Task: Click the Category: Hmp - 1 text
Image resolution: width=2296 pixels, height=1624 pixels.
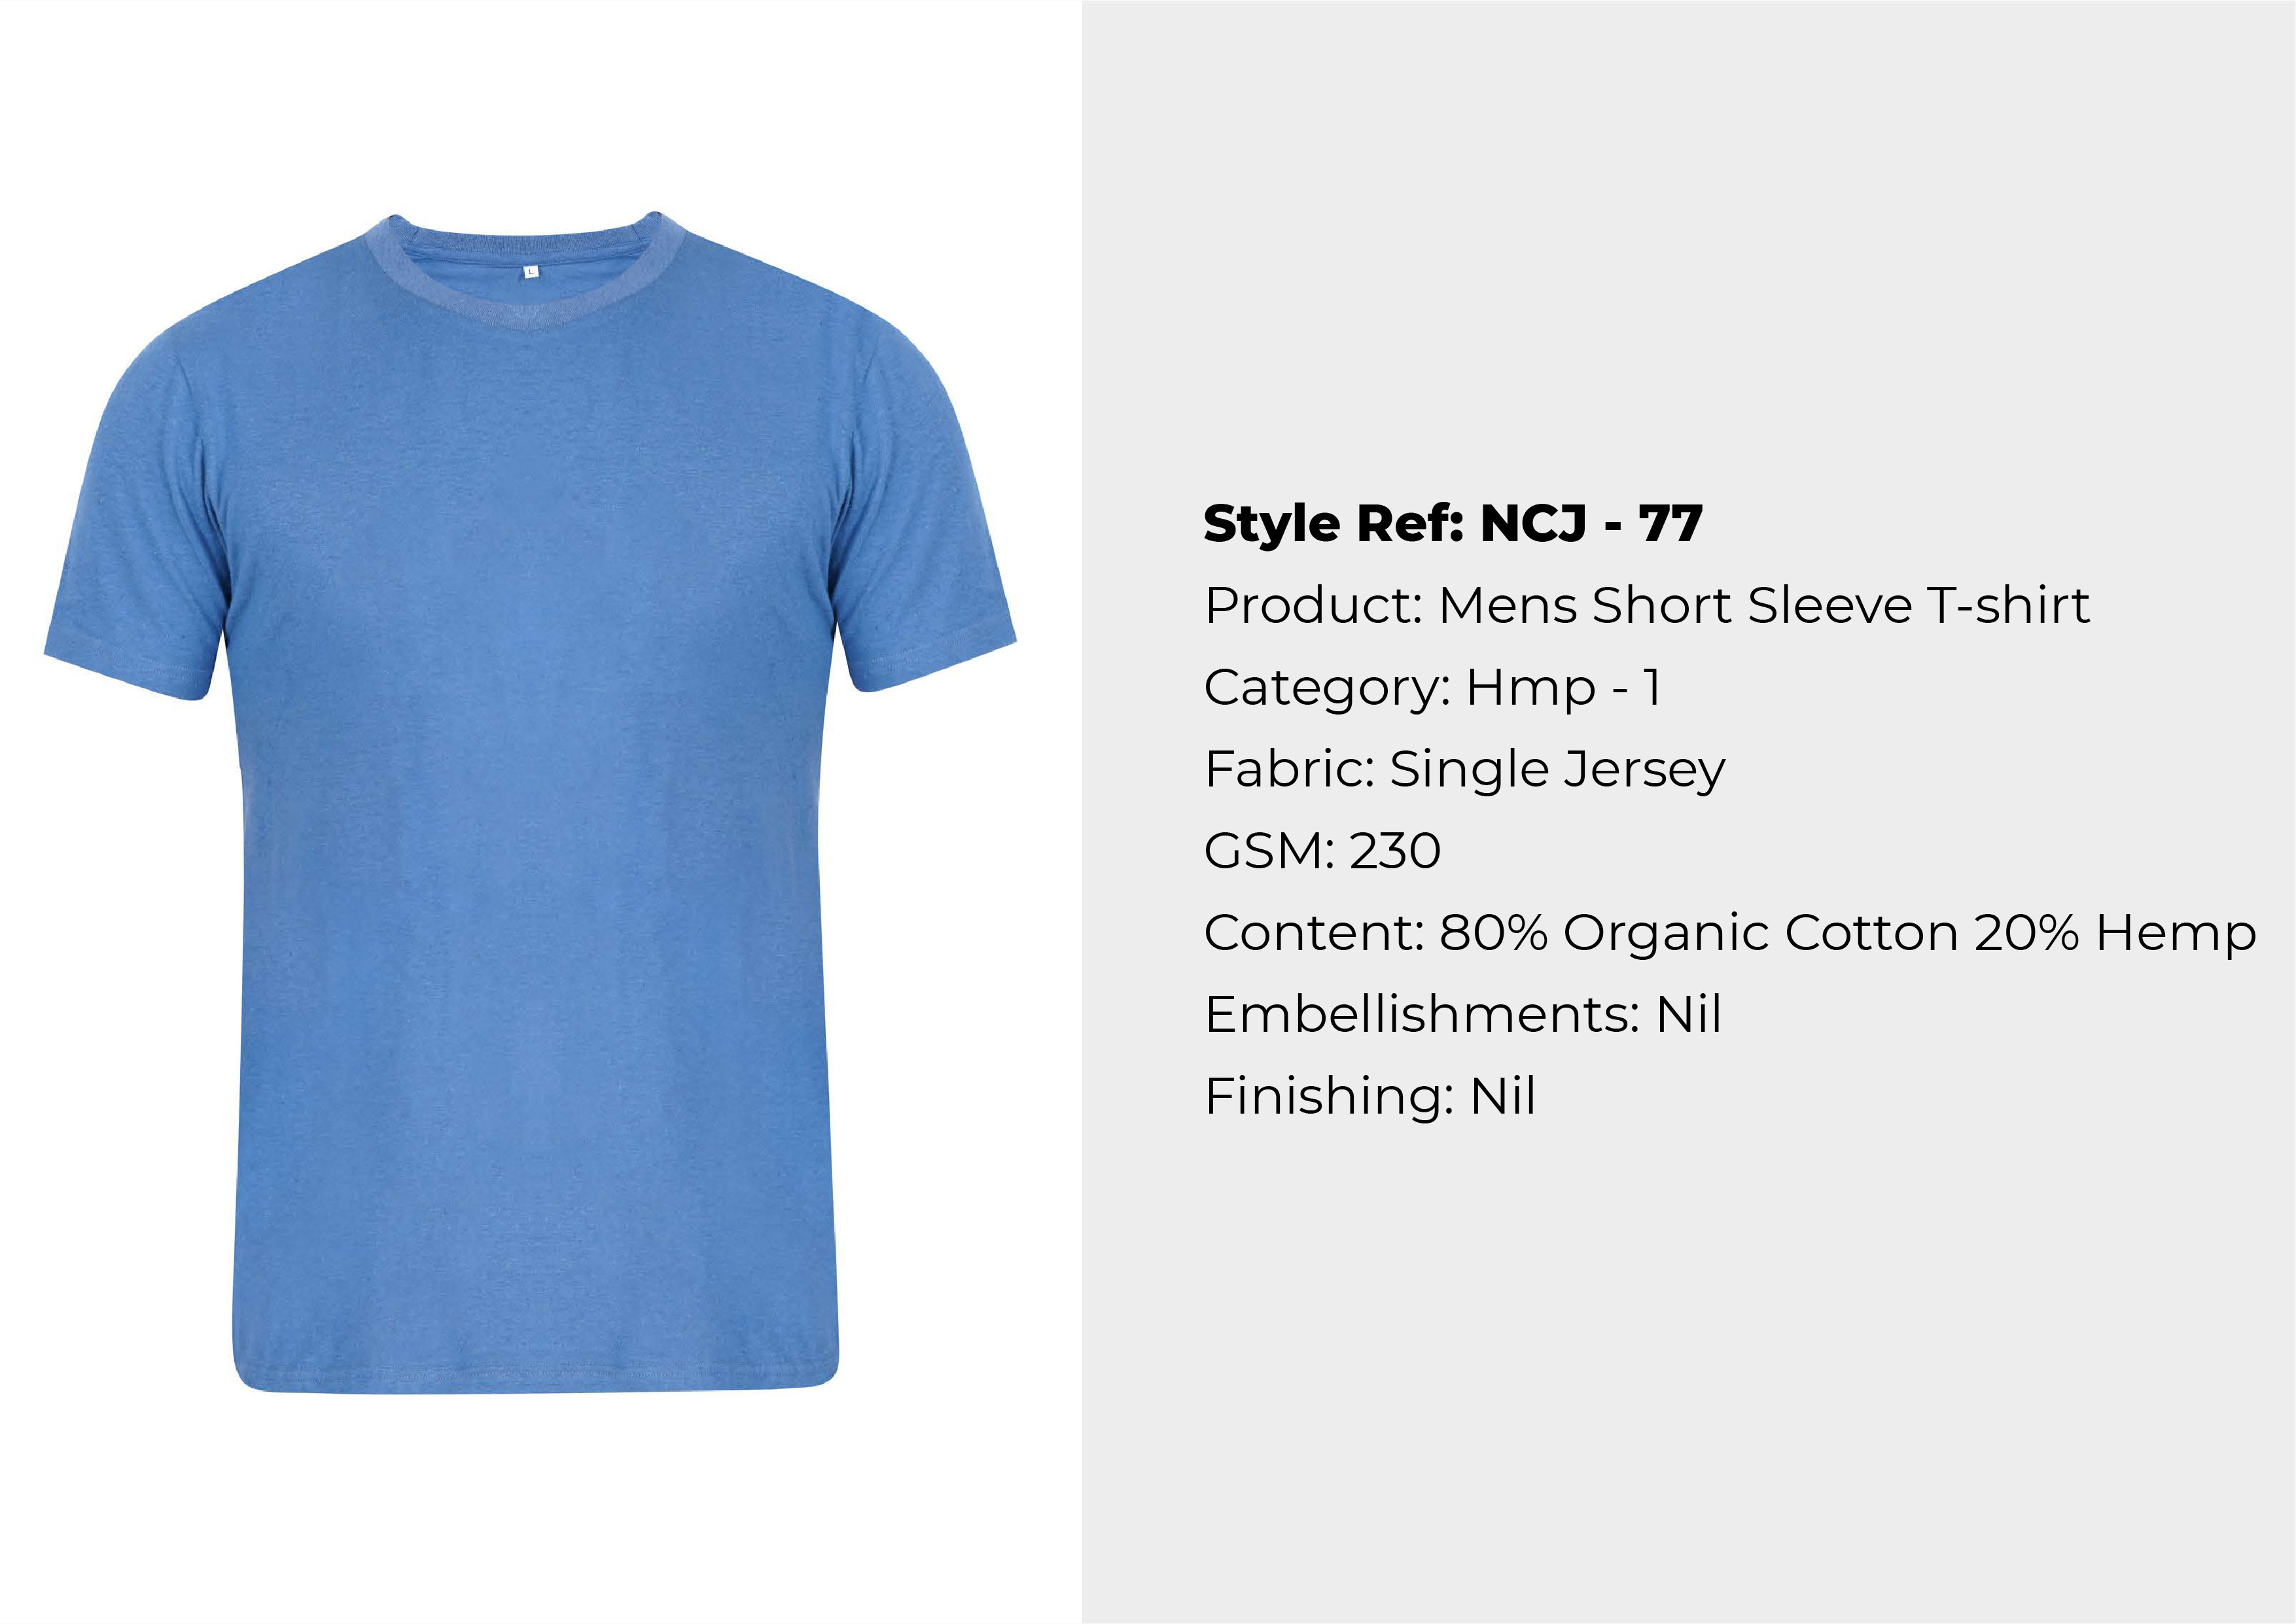Action: pyautogui.click(x=1433, y=687)
